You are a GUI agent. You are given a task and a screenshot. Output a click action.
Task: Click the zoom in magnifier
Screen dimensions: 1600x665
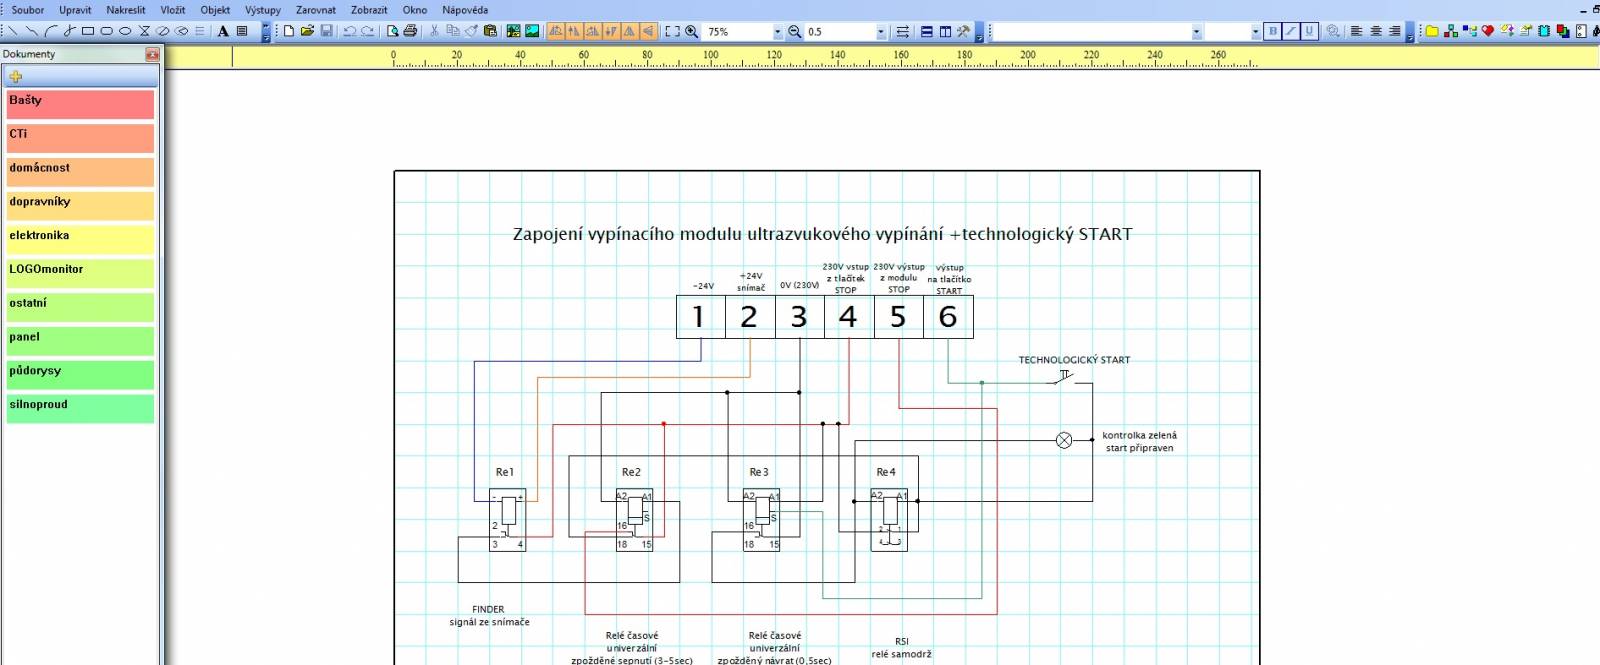pos(691,31)
